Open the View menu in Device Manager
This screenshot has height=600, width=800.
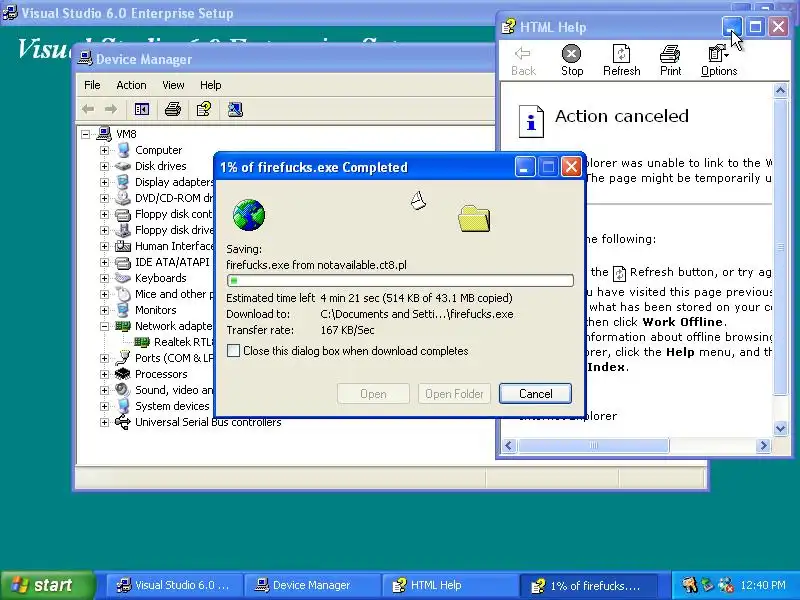tap(173, 85)
